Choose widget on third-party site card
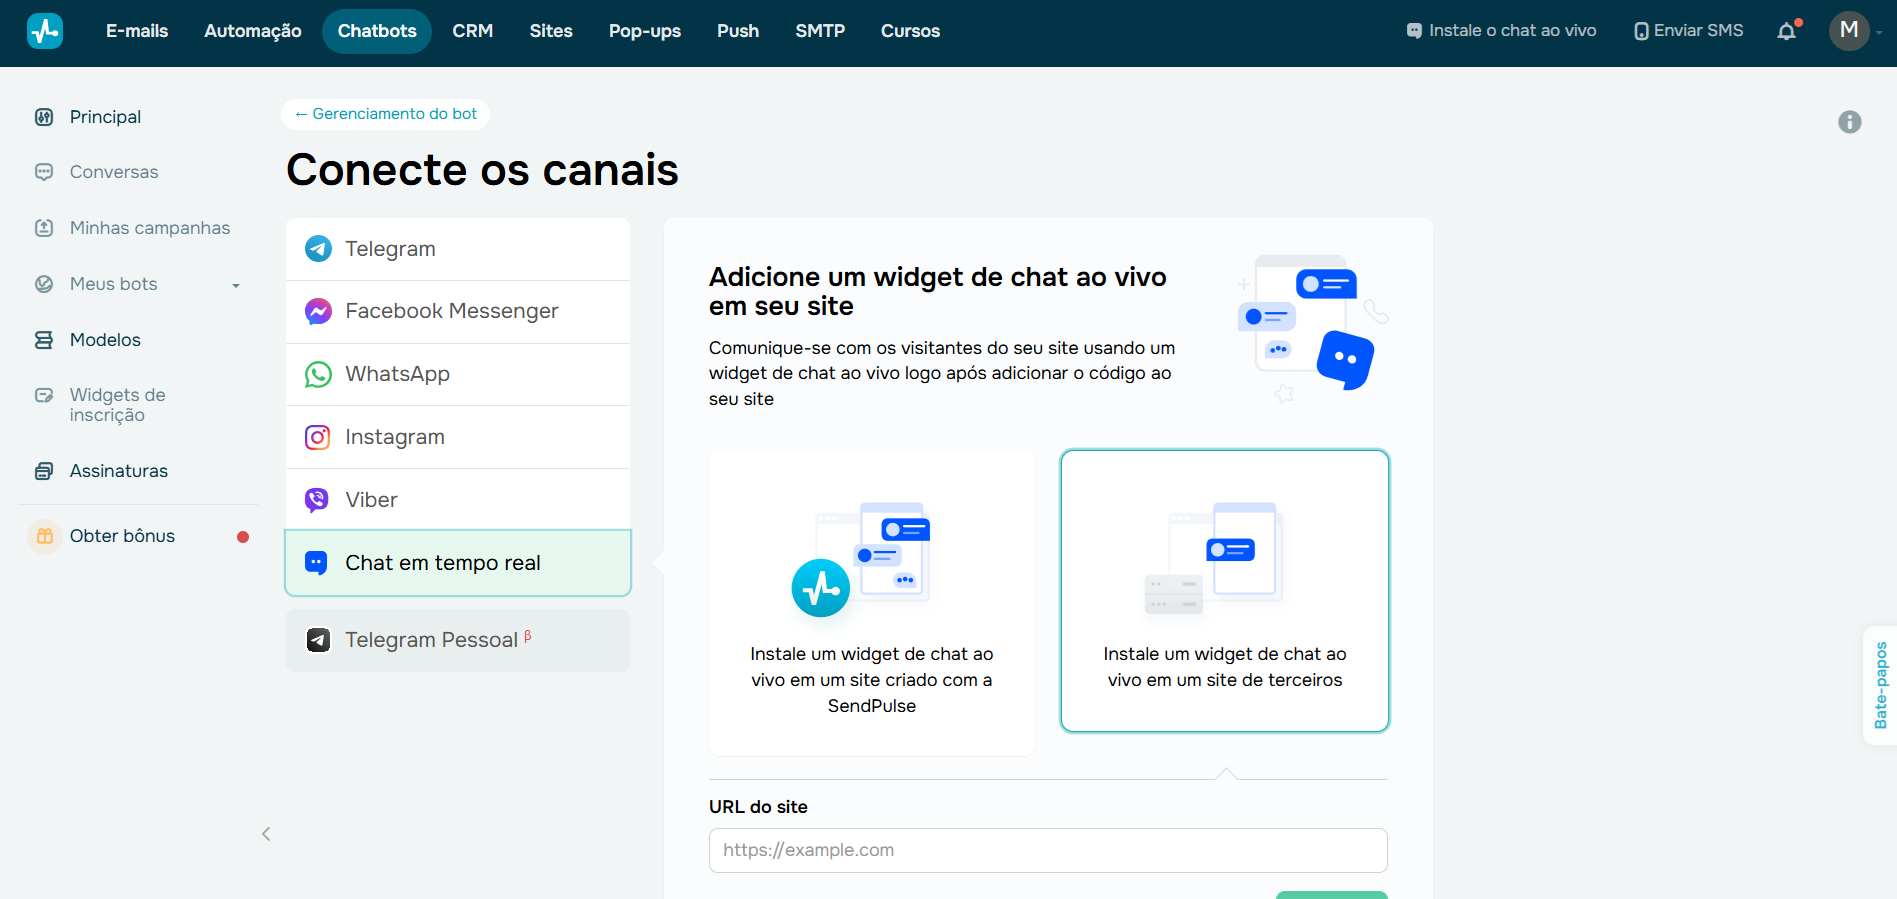The height and width of the screenshot is (899, 1897). pos(1225,591)
